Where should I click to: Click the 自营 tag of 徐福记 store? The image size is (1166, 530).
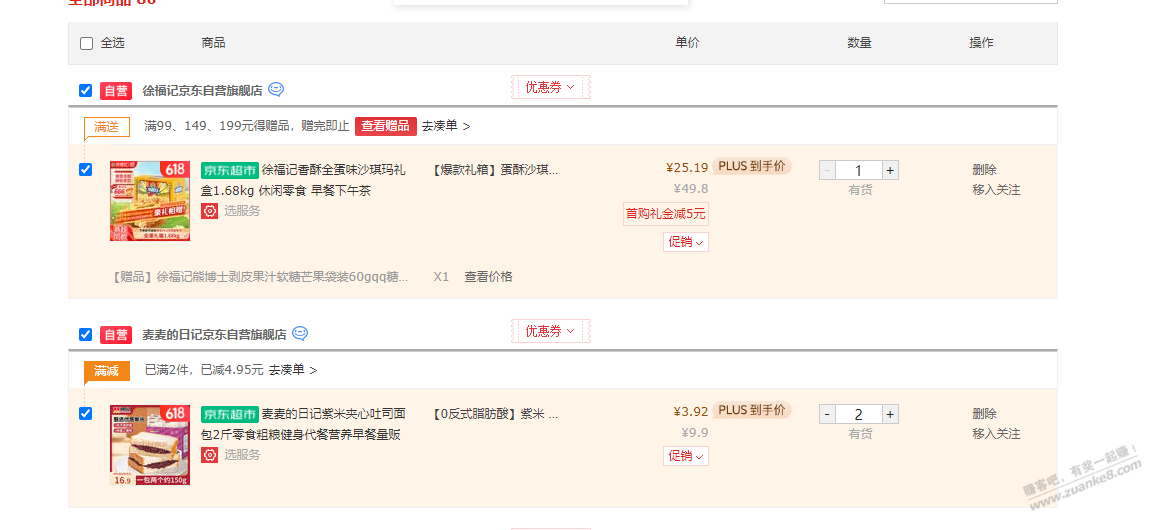[116, 91]
